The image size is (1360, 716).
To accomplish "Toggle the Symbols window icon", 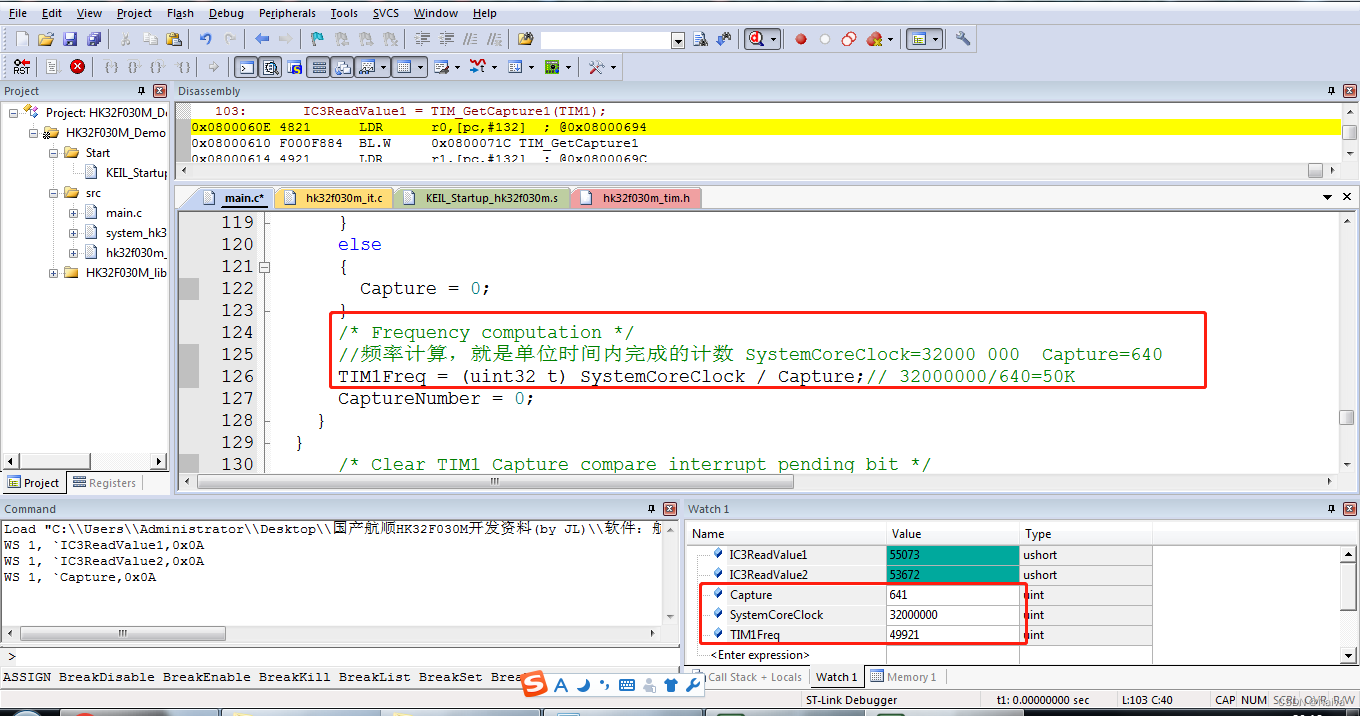I will coord(294,67).
